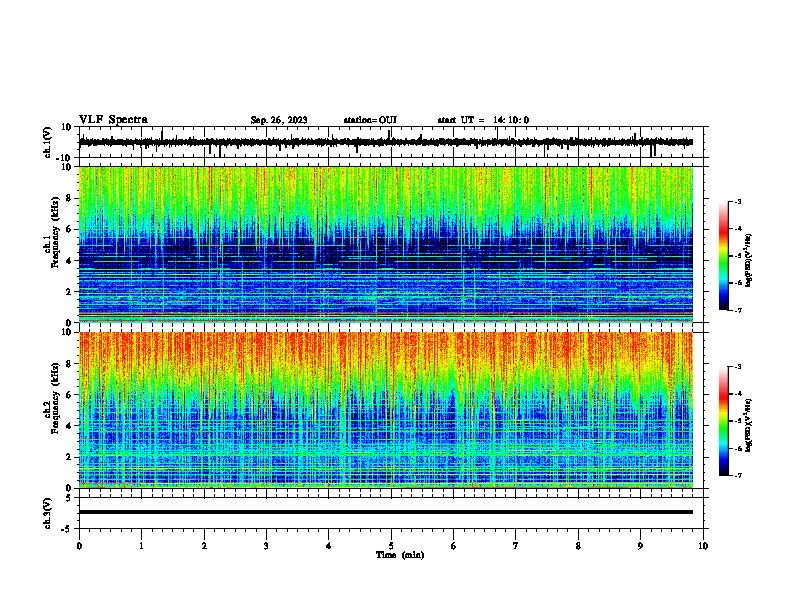Image resolution: width=792 pixels, height=612 pixels.
Task: Click the "5" tick on ch.3(V) axis
Action: click(x=69, y=497)
